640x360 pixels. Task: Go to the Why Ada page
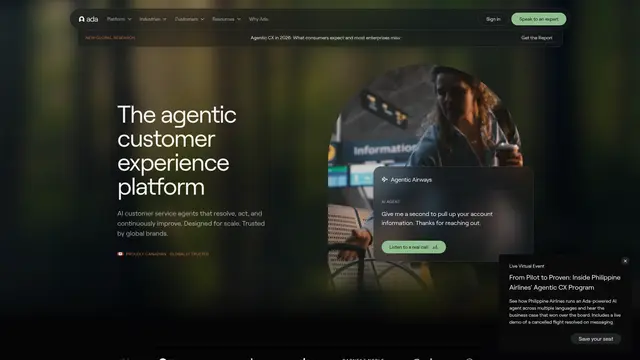259,19
